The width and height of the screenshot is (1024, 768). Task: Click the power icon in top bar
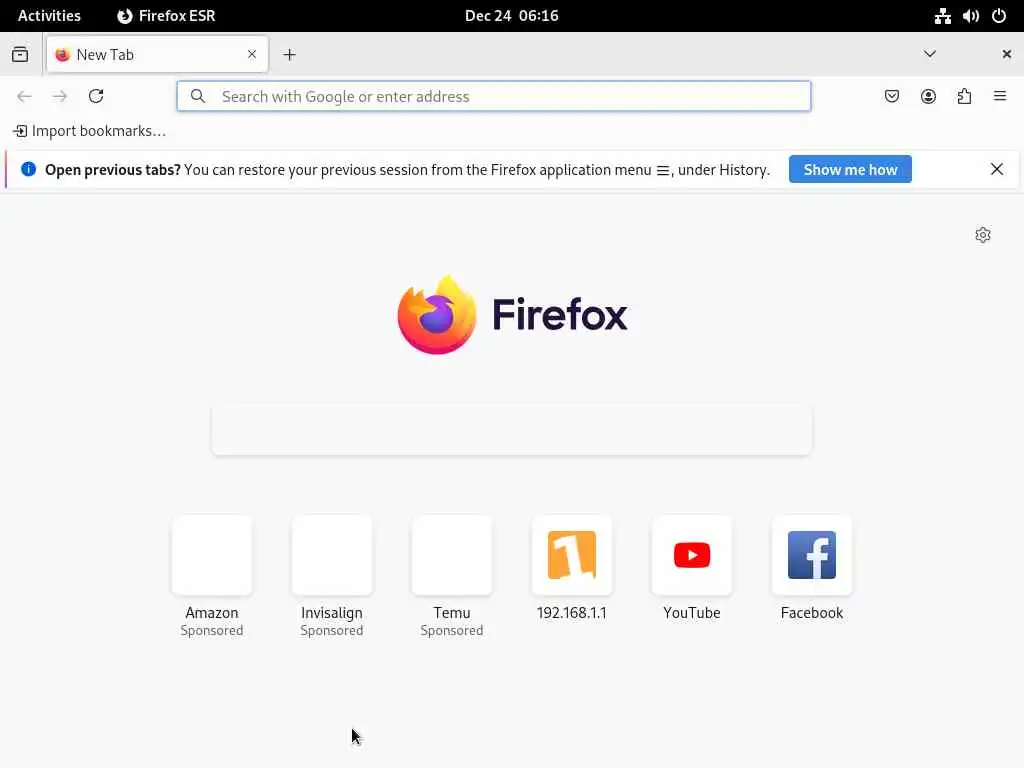tap(999, 16)
